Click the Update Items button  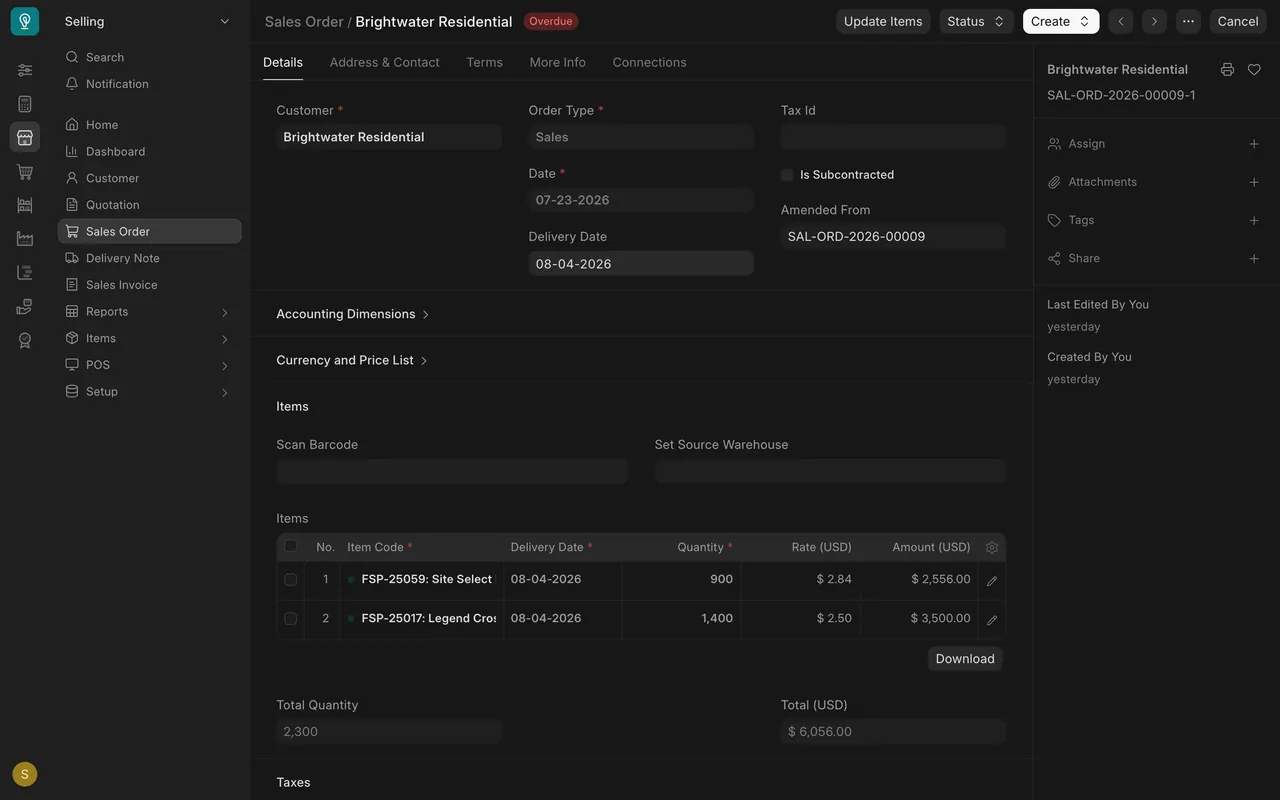883,21
